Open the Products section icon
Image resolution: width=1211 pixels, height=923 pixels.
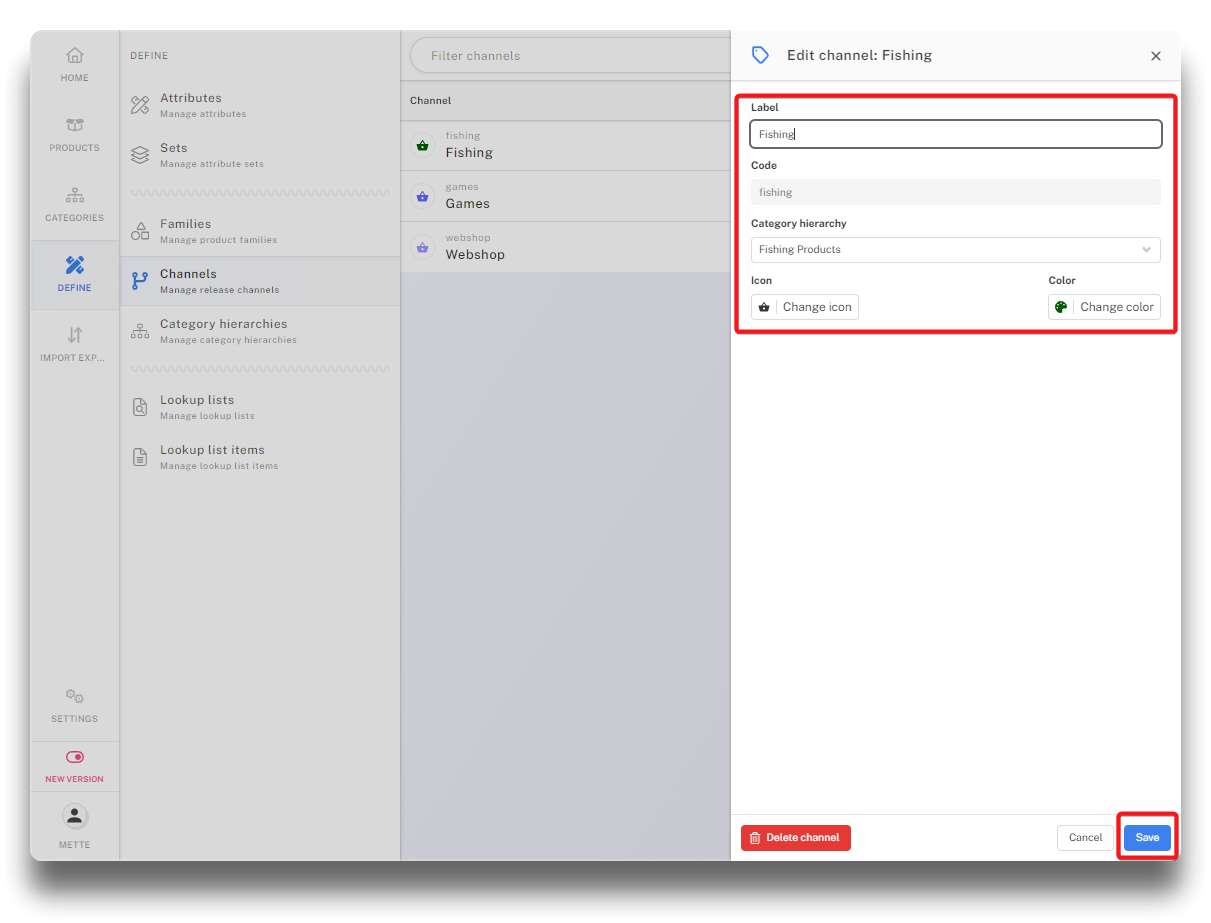75,126
